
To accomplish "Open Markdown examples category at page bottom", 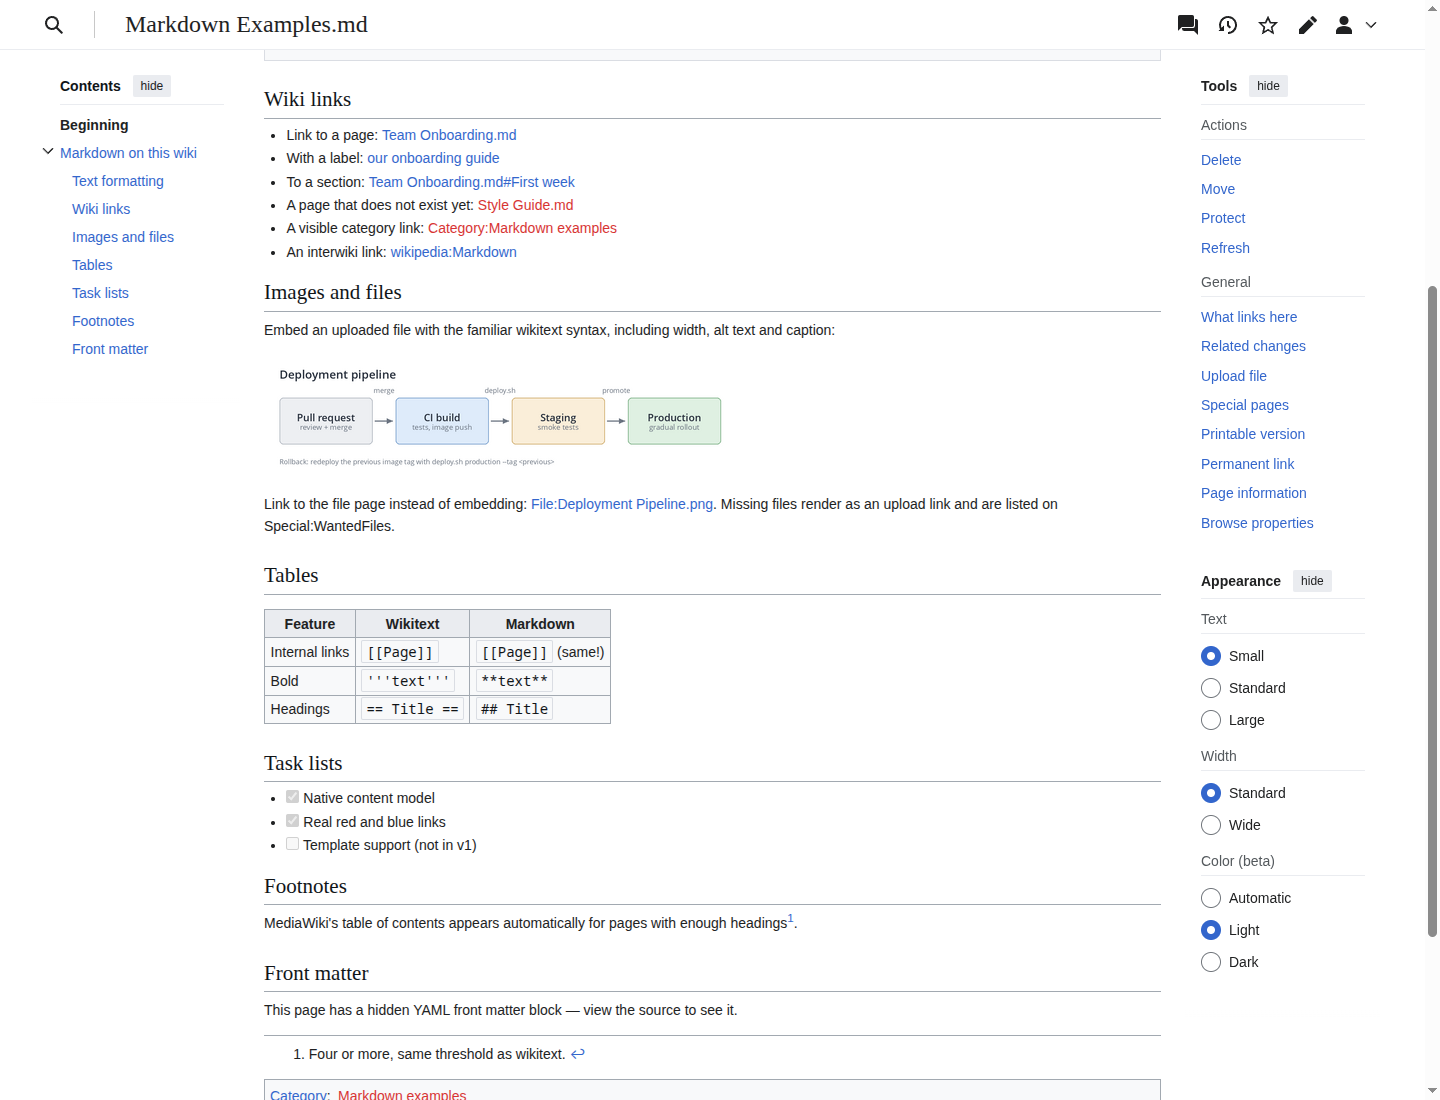I will 402,1094.
